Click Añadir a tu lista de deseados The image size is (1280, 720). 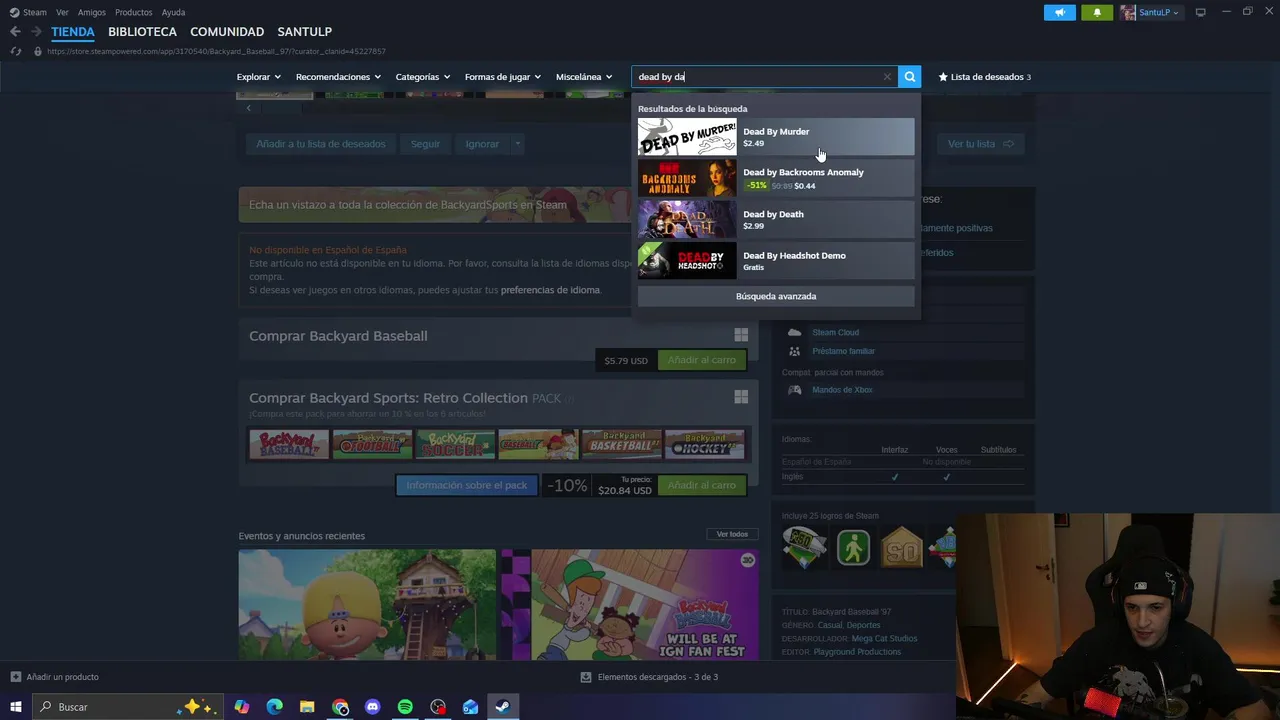[x=320, y=144]
